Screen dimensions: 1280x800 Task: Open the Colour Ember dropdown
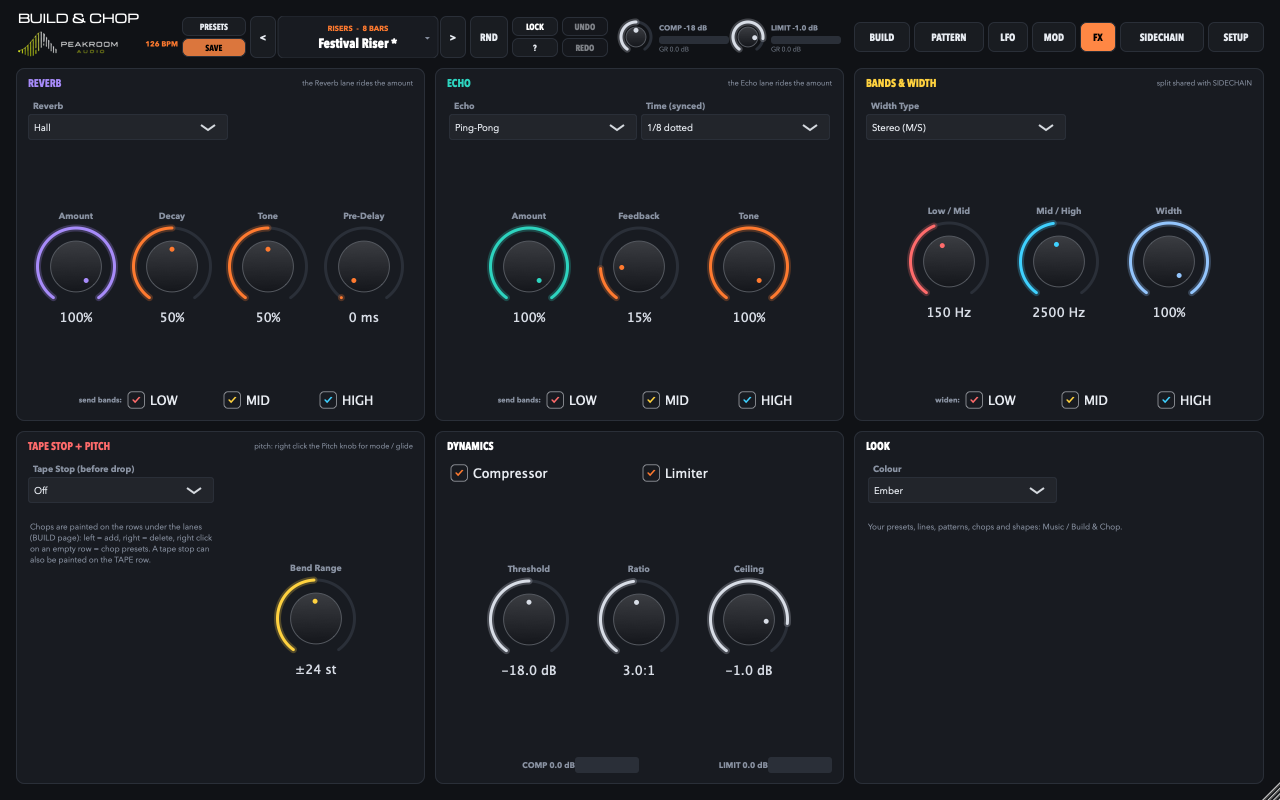click(962, 490)
